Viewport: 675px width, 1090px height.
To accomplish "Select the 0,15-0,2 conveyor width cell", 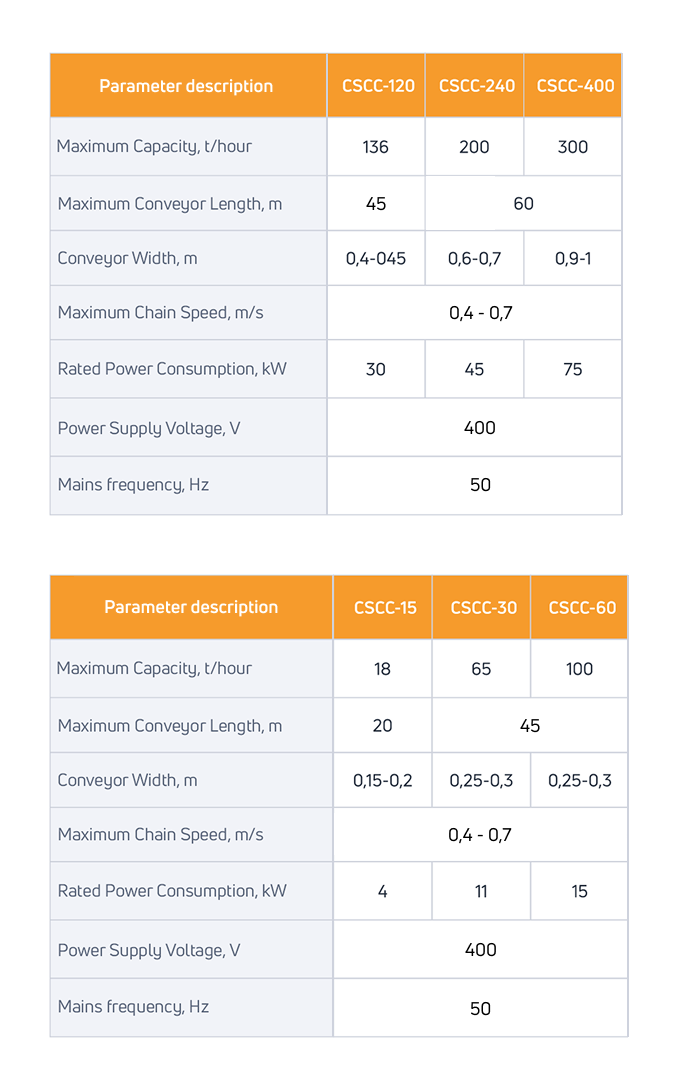I will 383,780.
